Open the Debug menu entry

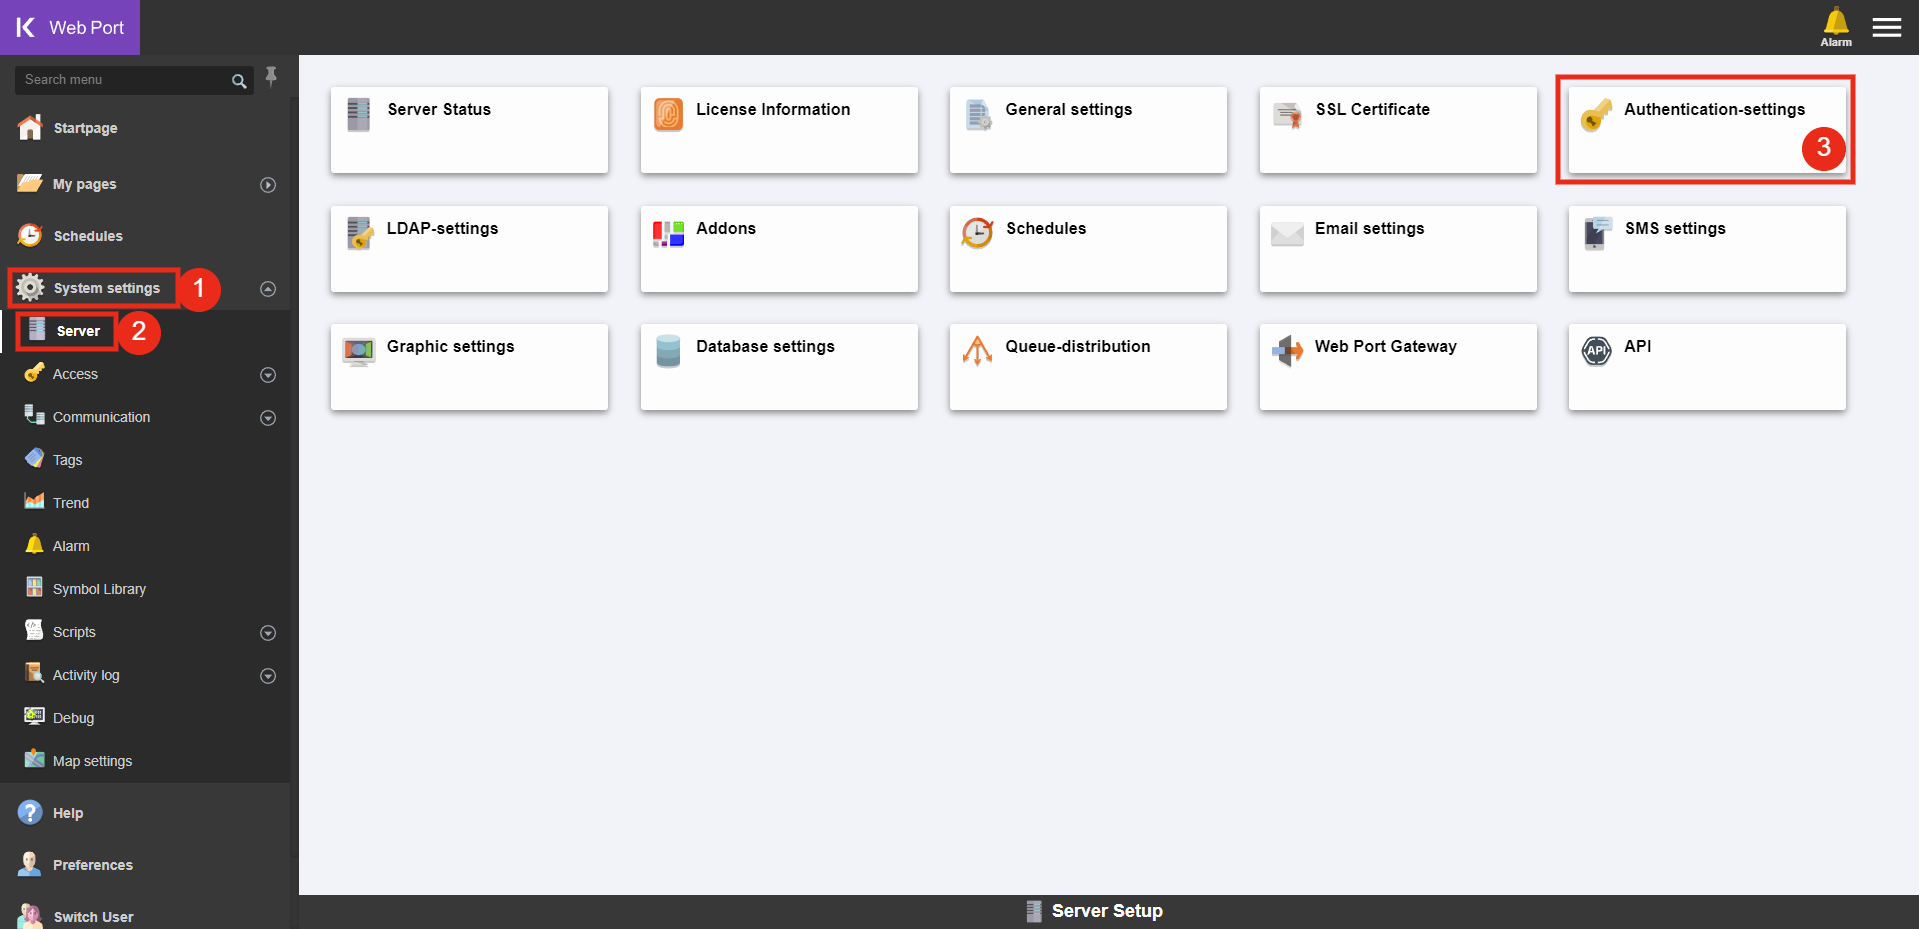coord(145,717)
